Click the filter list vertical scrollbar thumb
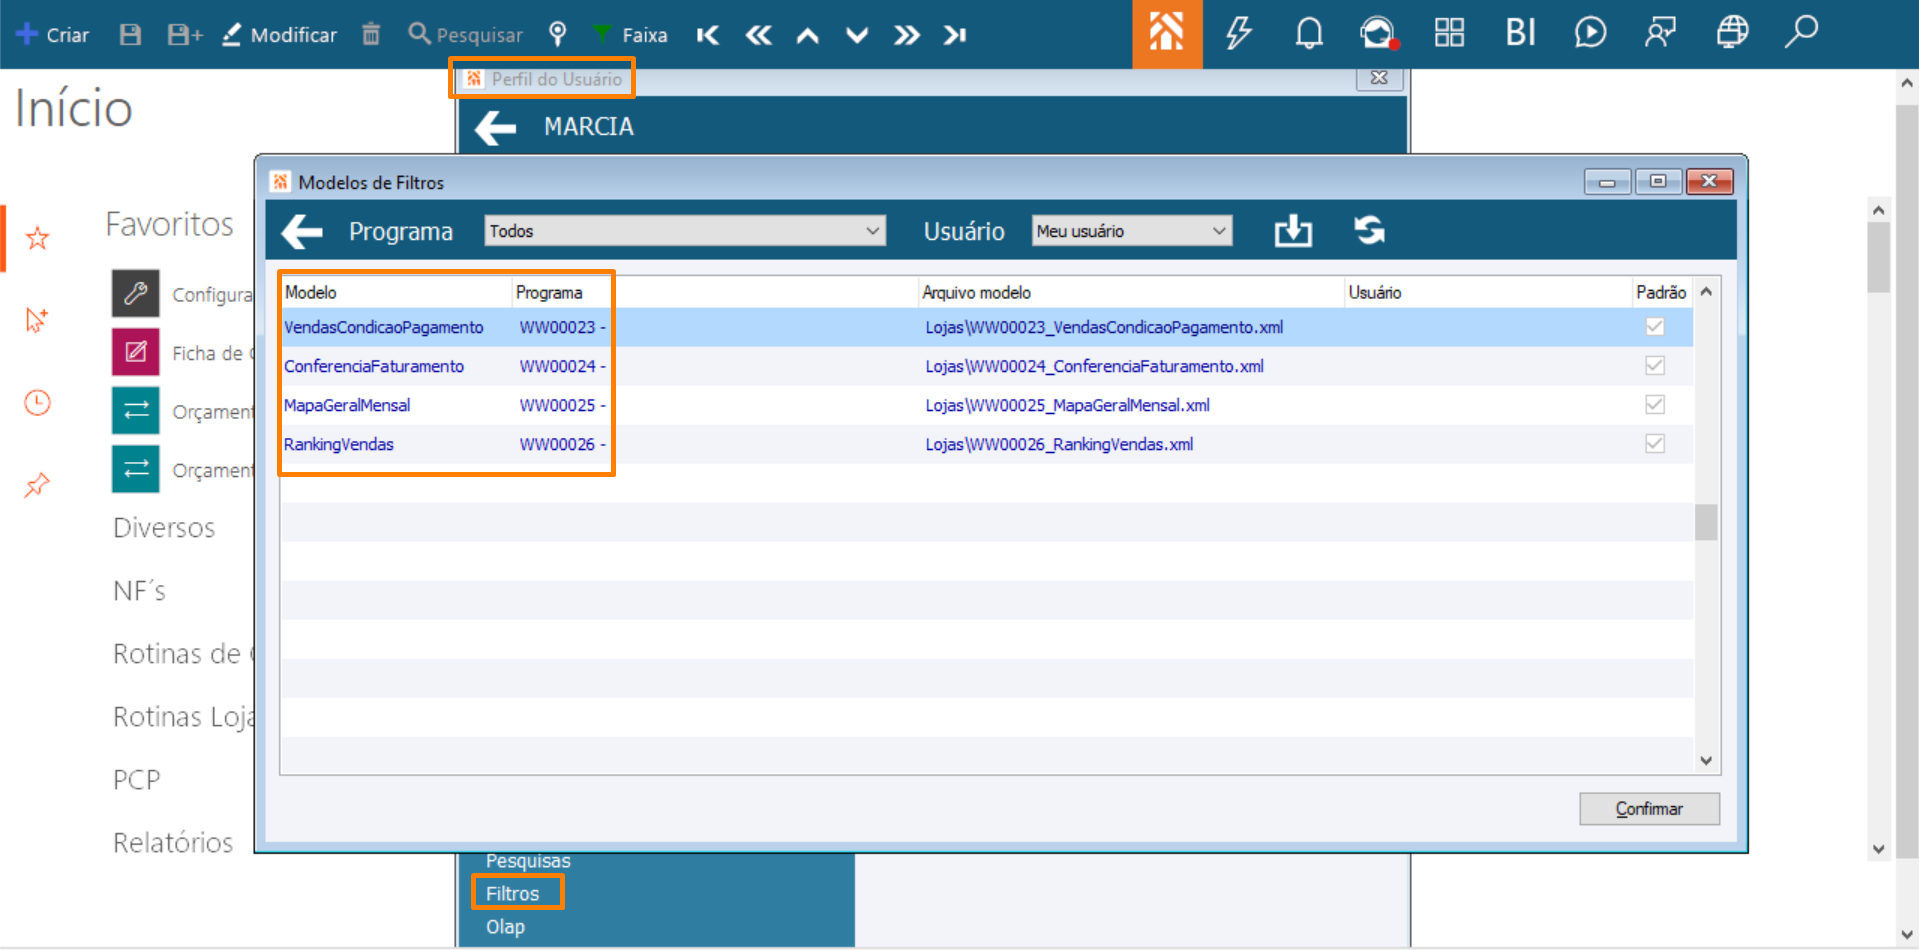1919x950 pixels. (x=1706, y=522)
